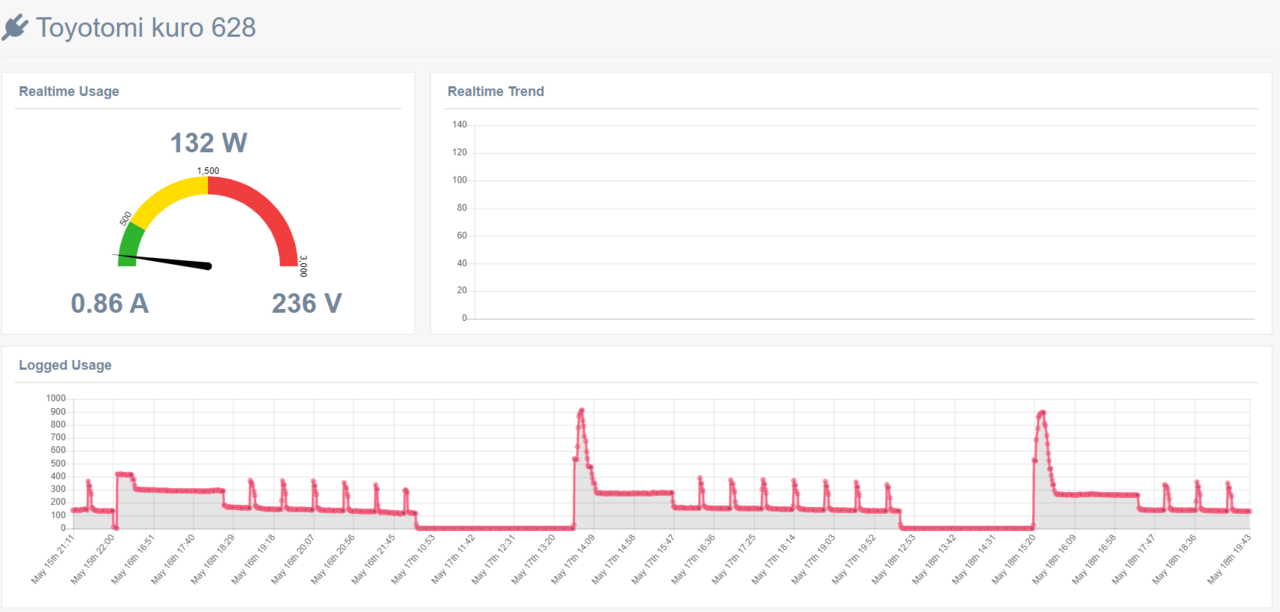Screen dimensions: 1280x612
Task: Click the May 17th 19:52 axis label
Action: pos(852,559)
